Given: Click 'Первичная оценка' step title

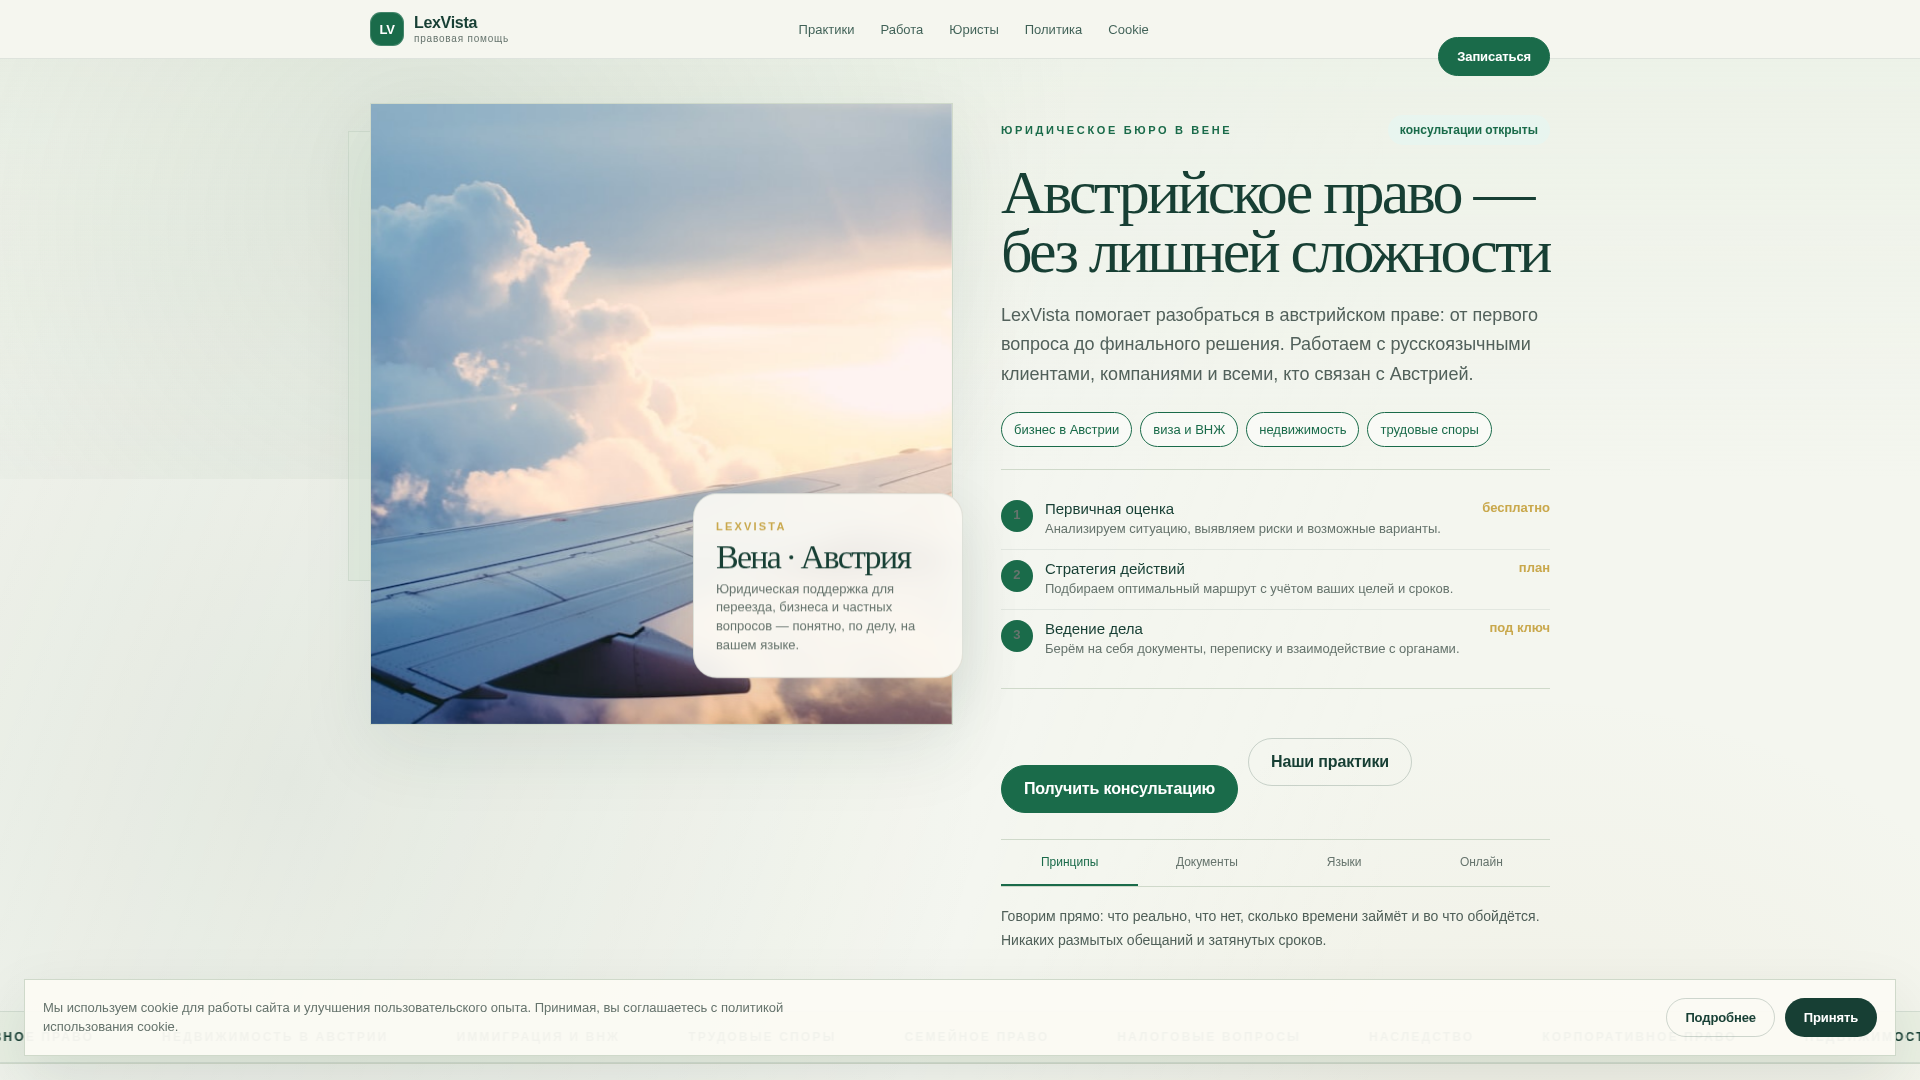Looking at the screenshot, I should (1109, 509).
